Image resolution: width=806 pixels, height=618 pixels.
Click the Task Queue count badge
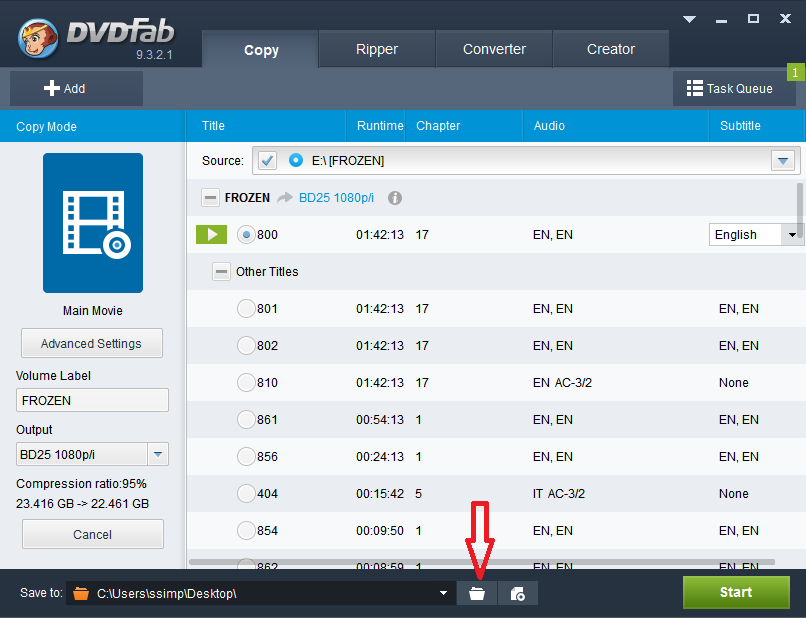[795, 72]
